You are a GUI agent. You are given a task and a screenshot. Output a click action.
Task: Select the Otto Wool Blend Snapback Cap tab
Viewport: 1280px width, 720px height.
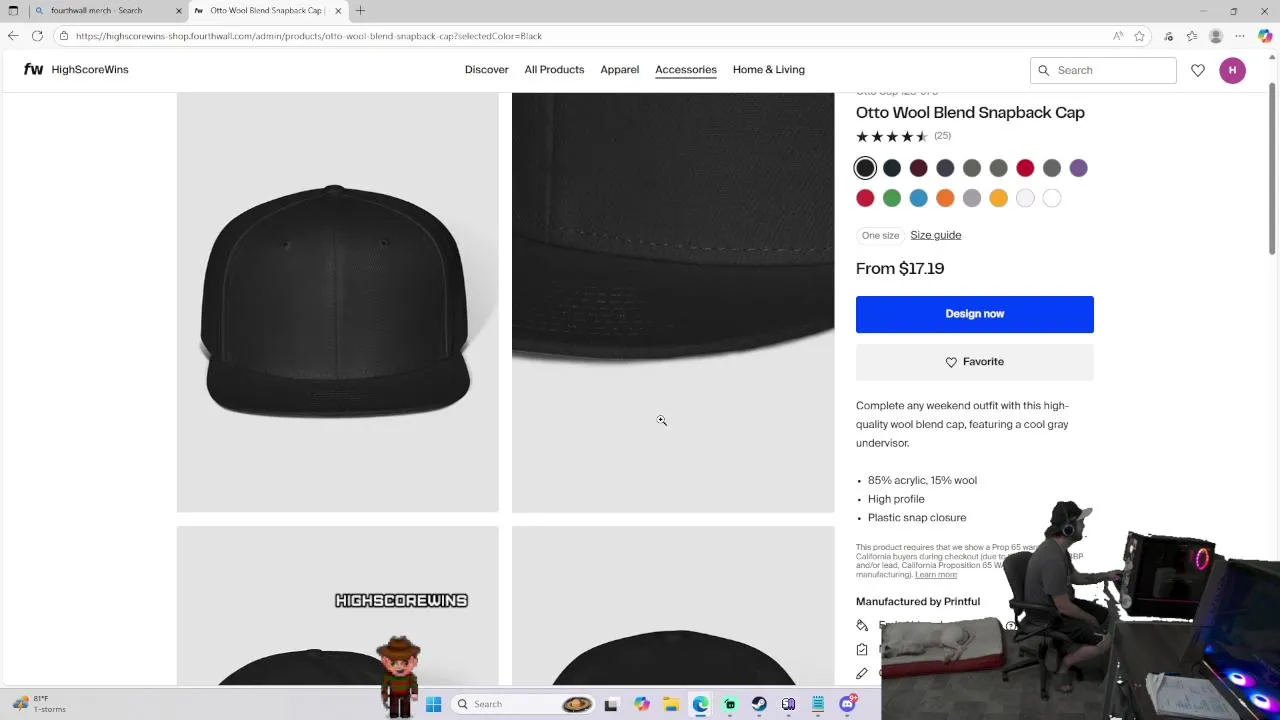pos(266,11)
